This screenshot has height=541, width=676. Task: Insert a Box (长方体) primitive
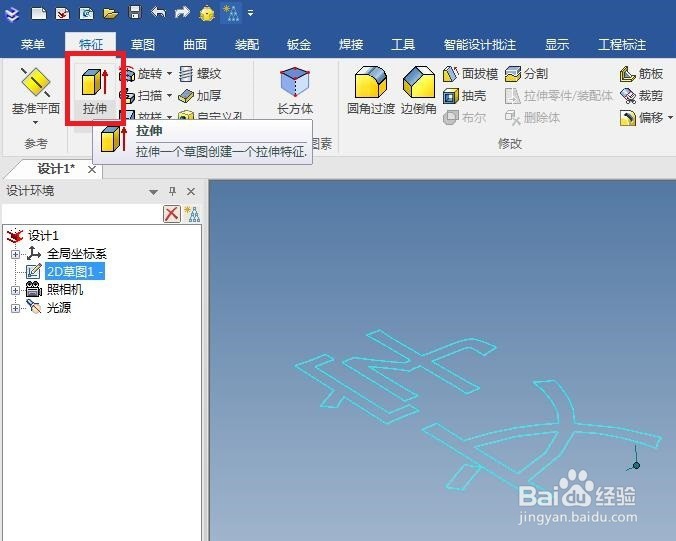point(295,91)
